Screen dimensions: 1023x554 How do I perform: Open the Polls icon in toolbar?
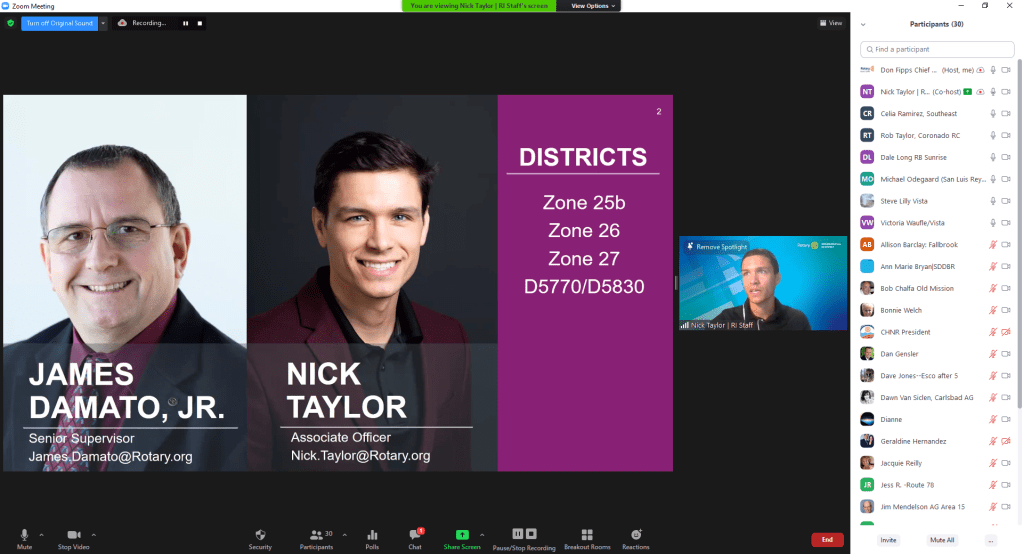[x=372, y=537]
